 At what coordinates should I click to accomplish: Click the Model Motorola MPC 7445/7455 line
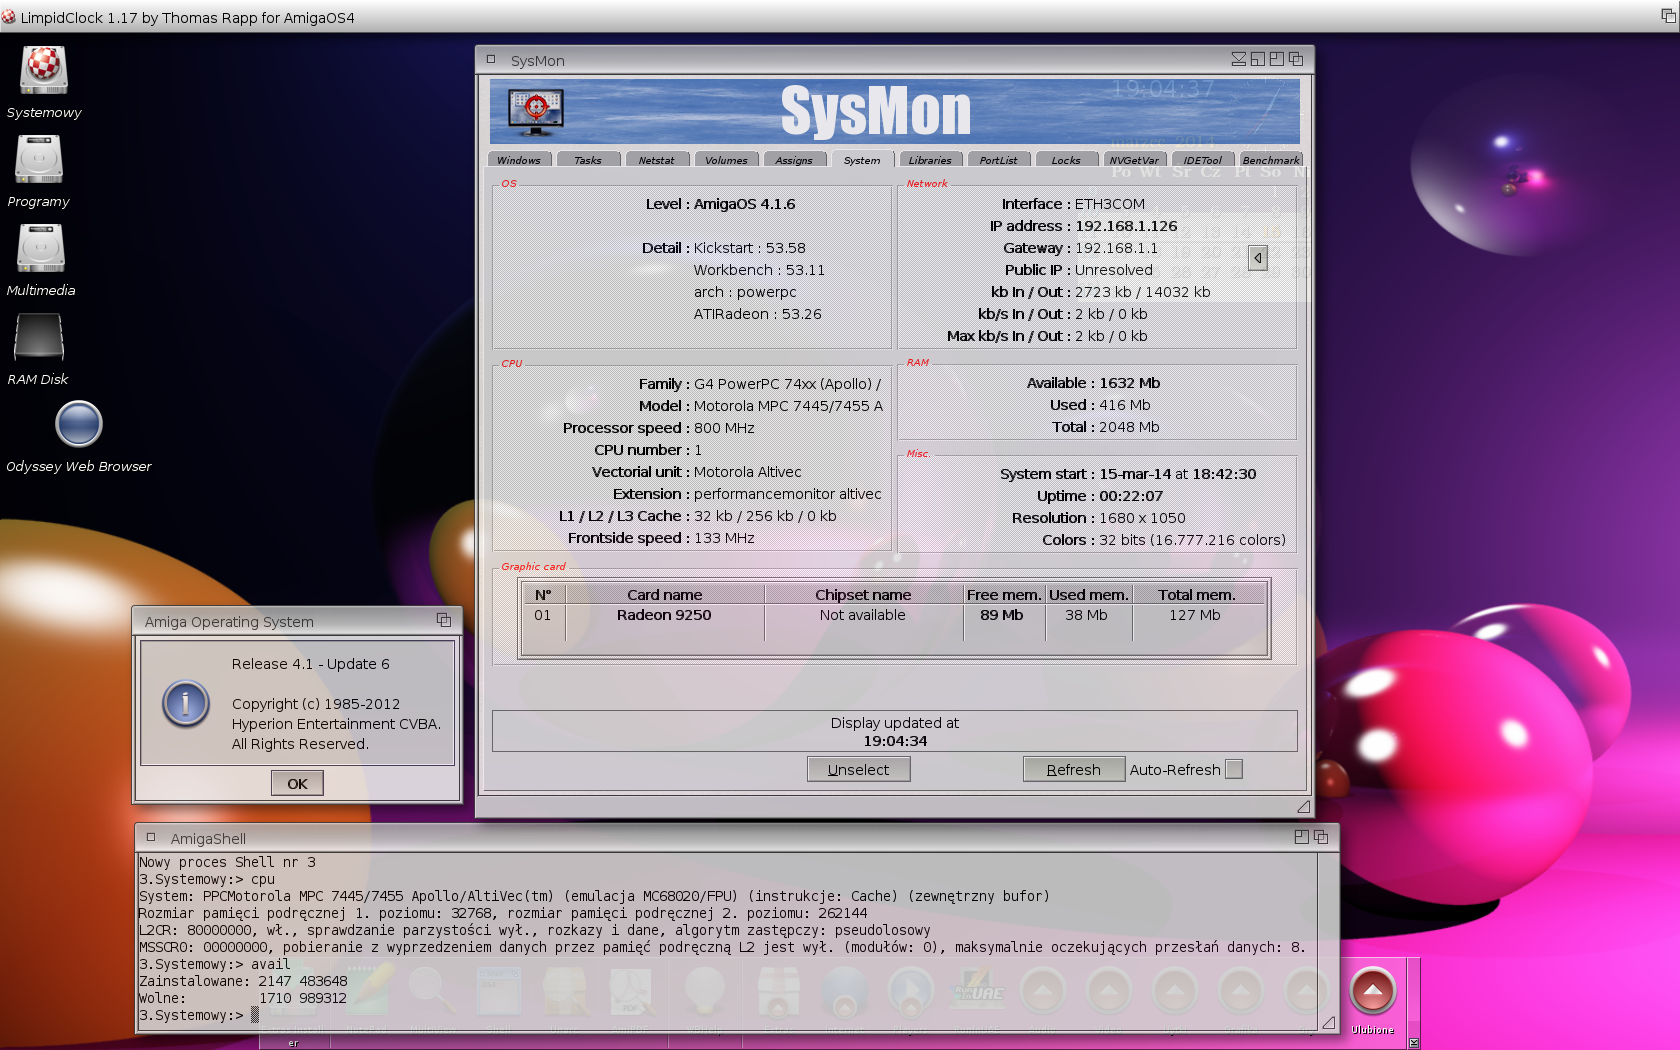click(x=788, y=406)
